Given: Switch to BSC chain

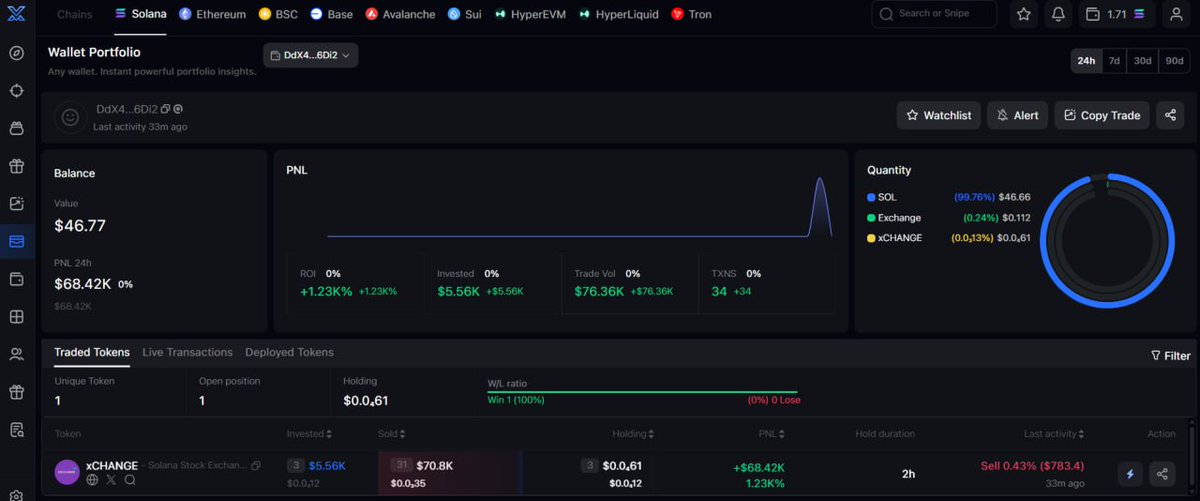Looking at the screenshot, I should [x=278, y=14].
